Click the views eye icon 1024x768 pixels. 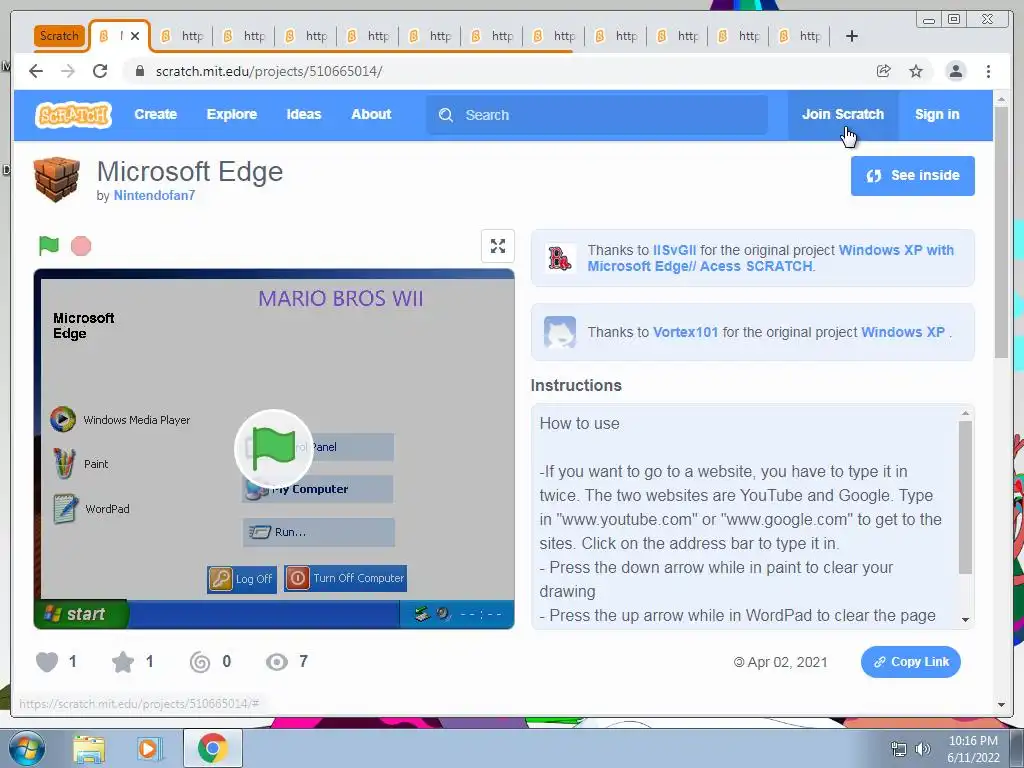point(277,662)
